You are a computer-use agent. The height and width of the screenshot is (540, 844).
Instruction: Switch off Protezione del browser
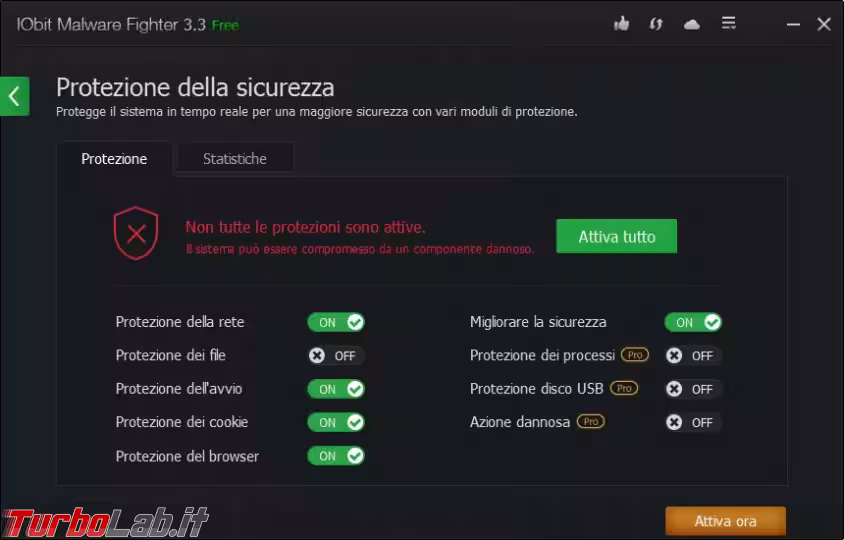point(336,456)
